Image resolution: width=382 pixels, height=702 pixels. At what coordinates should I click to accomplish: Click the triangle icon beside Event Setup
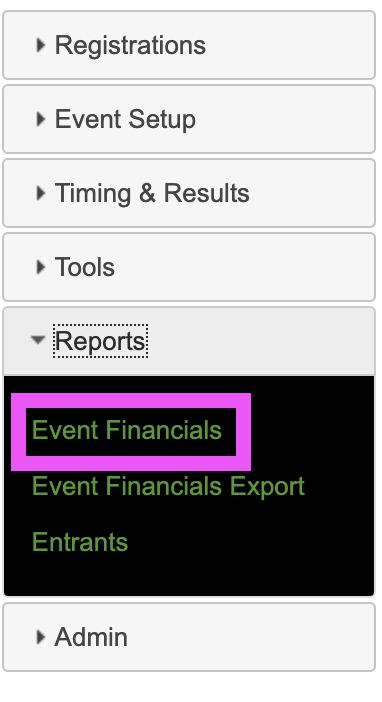tap(41, 119)
